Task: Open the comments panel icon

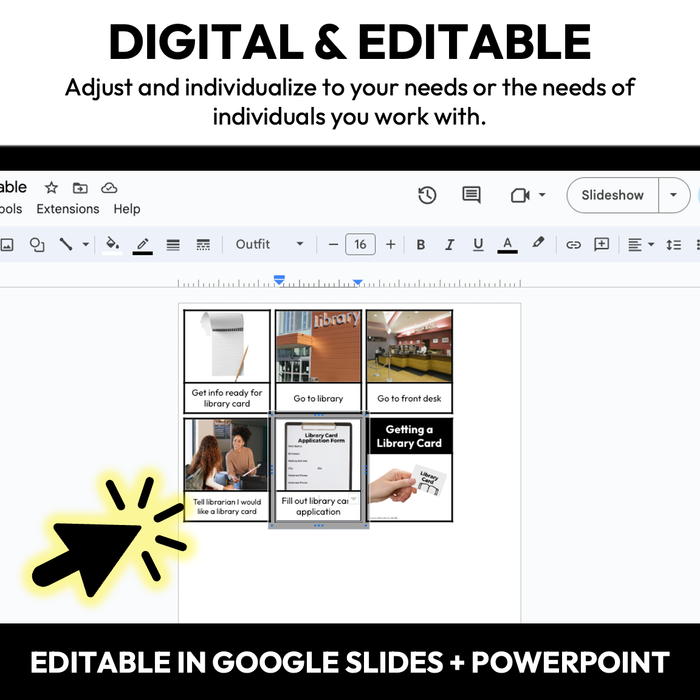Action: click(x=471, y=195)
